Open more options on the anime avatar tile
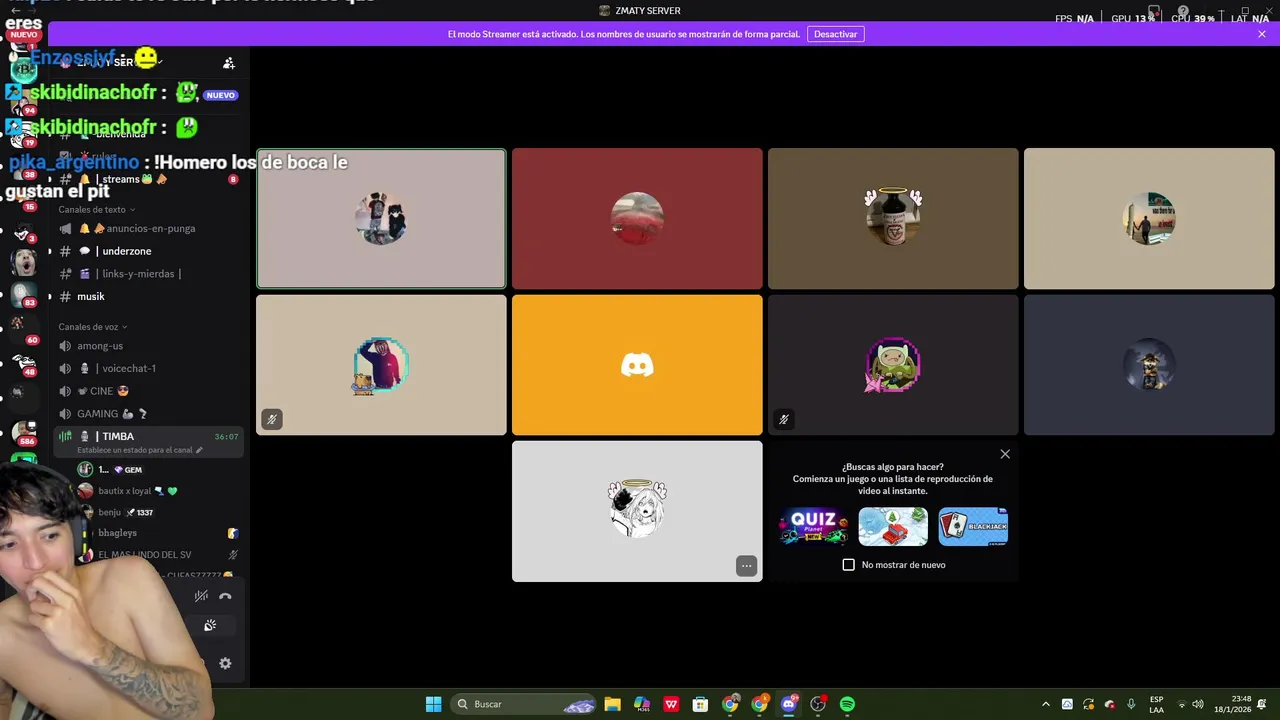 (x=746, y=566)
